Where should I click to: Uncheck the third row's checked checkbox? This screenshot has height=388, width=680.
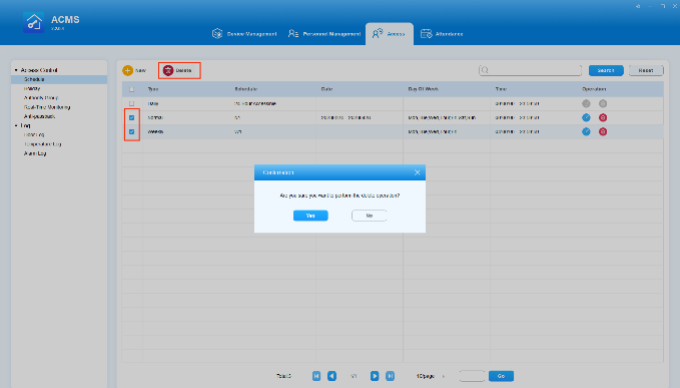click(x=132, y=132)
